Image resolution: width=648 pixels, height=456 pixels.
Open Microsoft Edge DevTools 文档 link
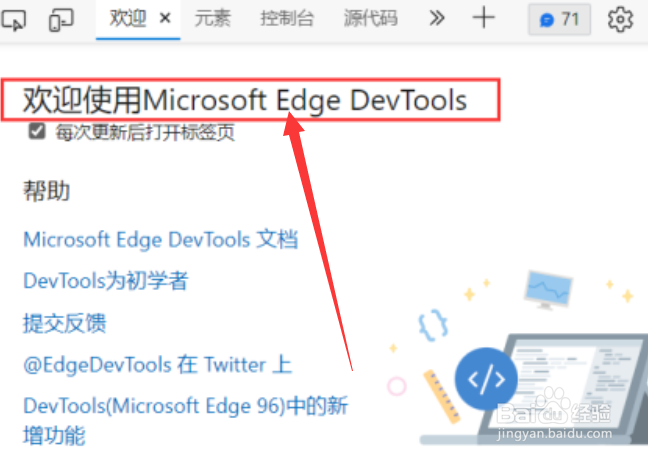tap(160, 240)
